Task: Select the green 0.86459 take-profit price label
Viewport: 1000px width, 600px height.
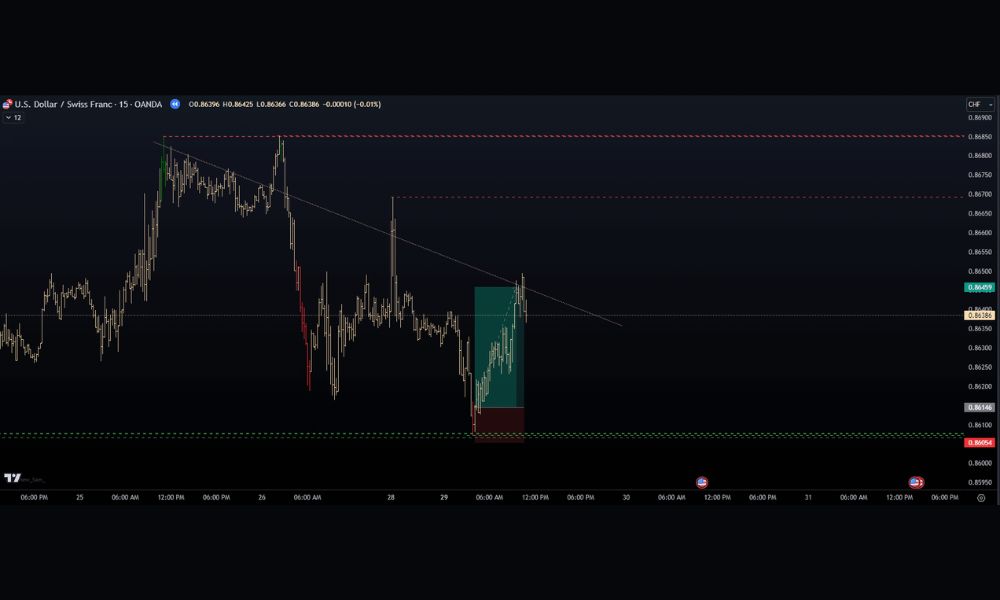Action: (x=979, y=287)
